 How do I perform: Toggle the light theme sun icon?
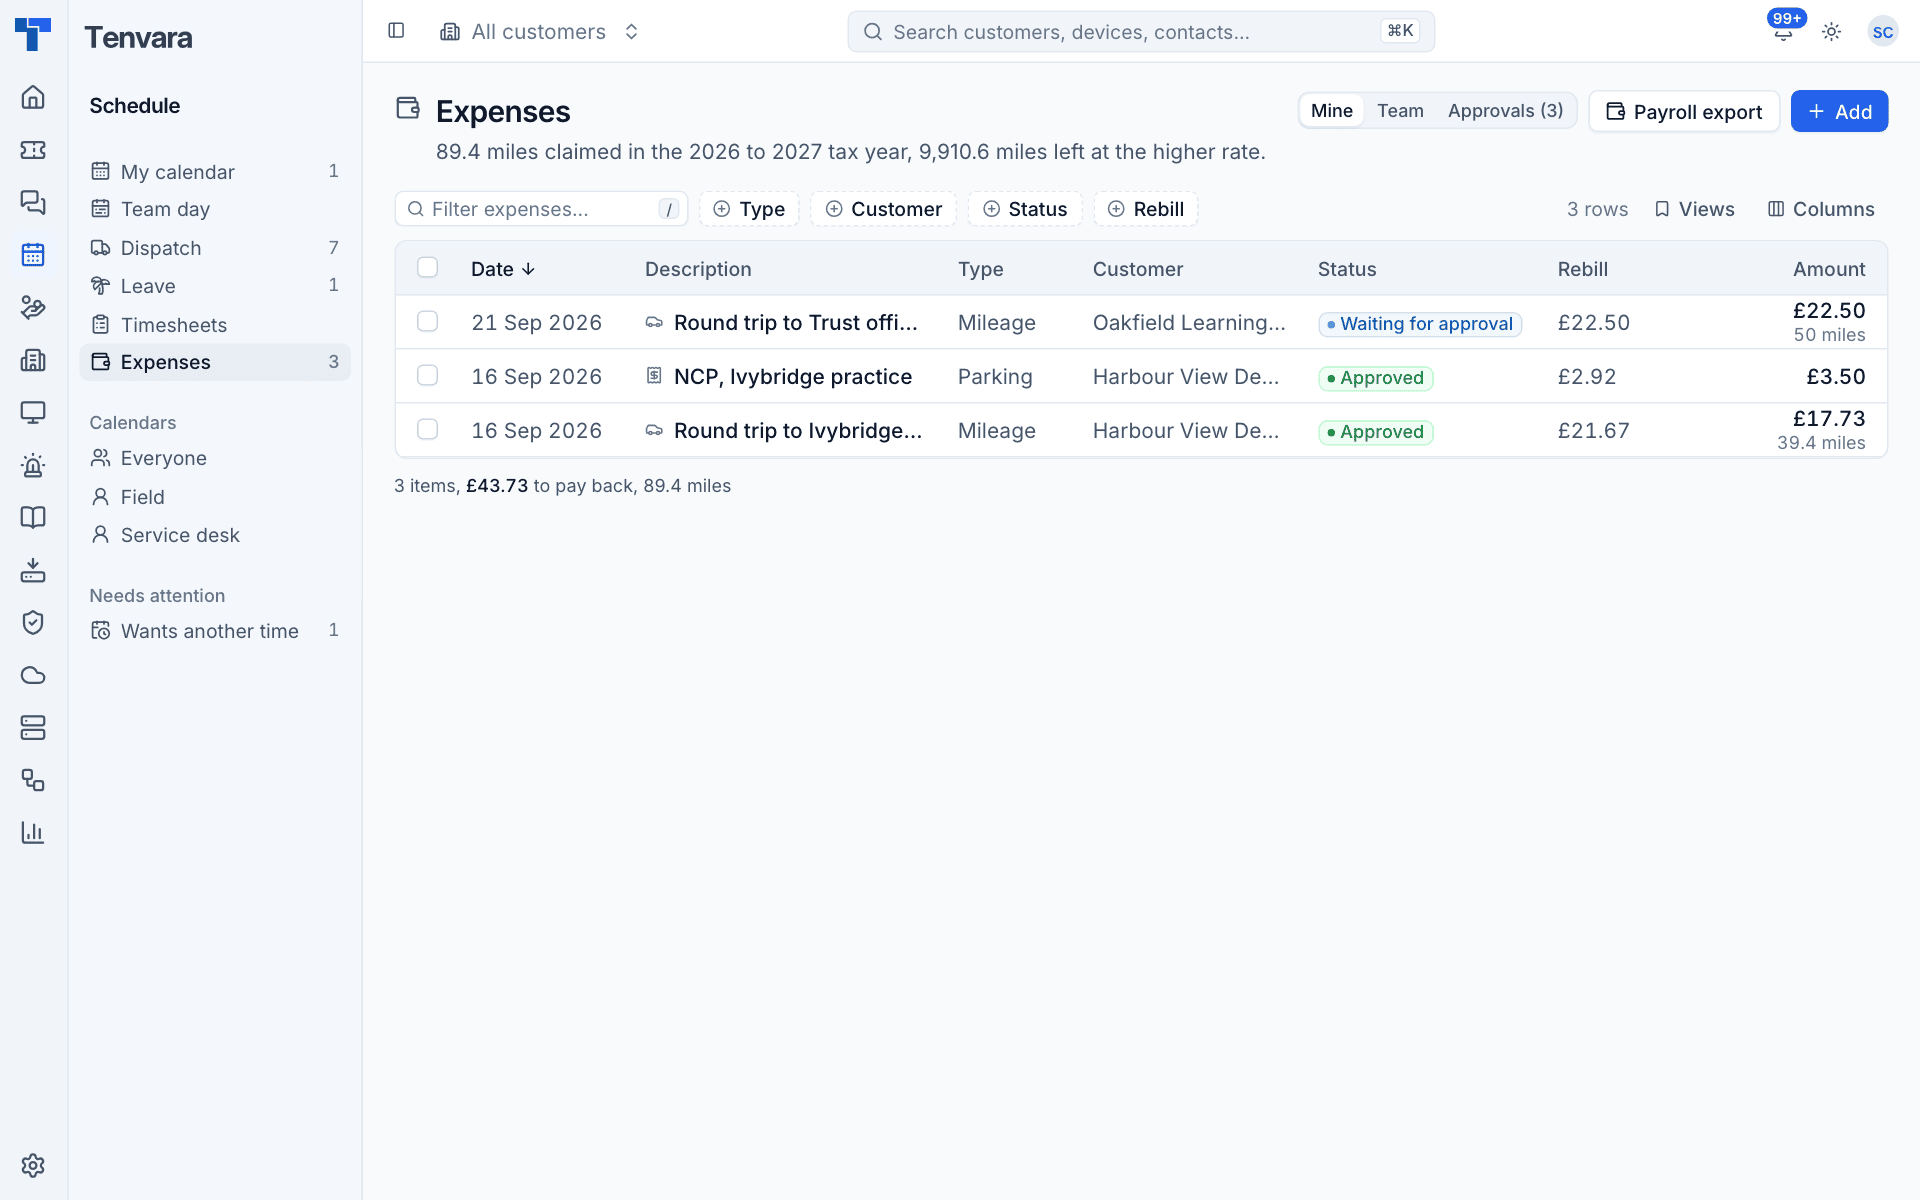[x=1831, y=32]
